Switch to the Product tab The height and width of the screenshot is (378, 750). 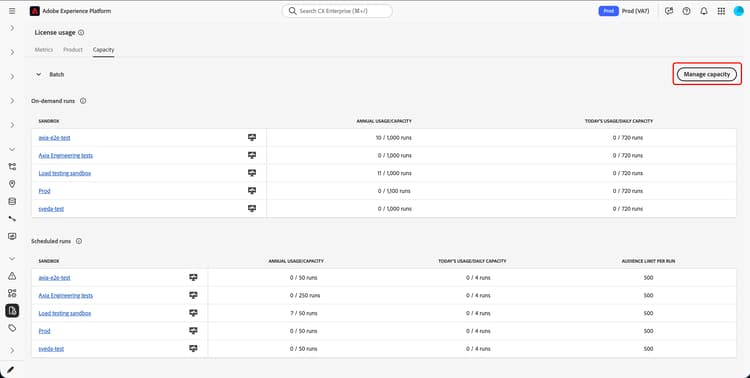tap(73, 50)
